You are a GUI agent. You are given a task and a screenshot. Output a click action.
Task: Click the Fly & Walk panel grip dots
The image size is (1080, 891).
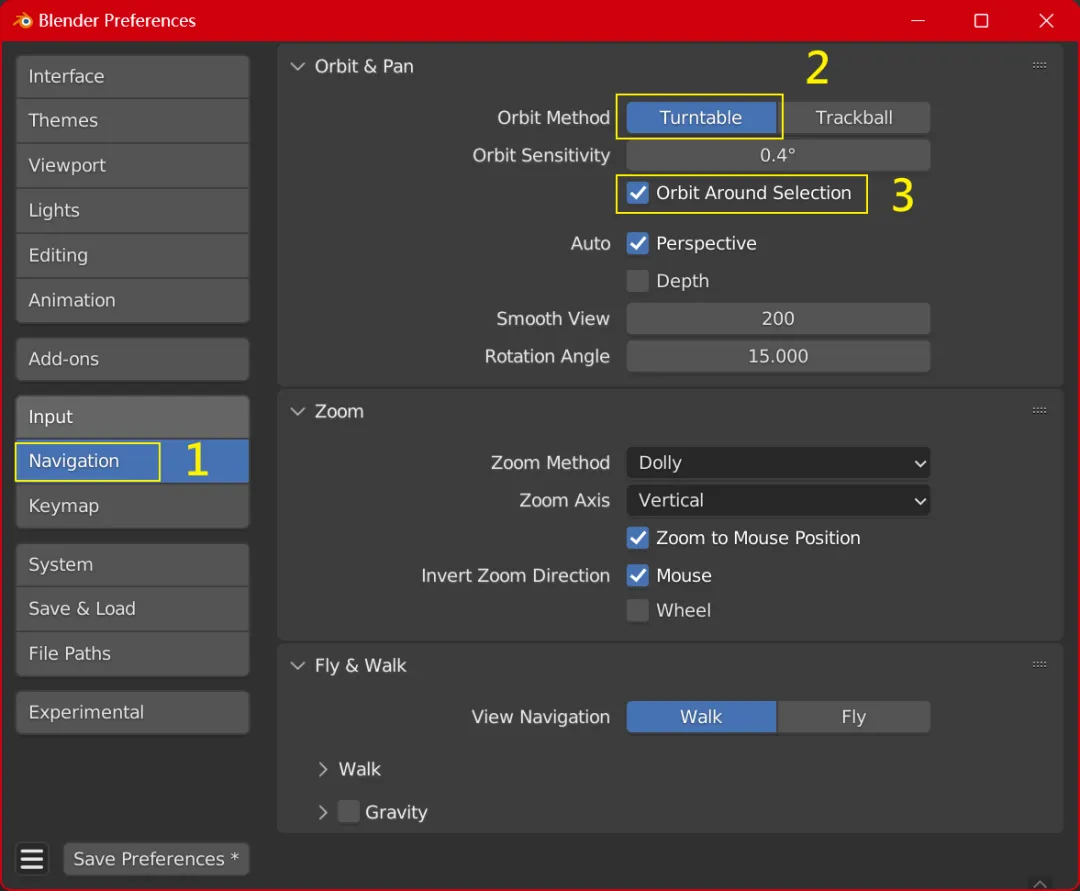pos(1039,664)
